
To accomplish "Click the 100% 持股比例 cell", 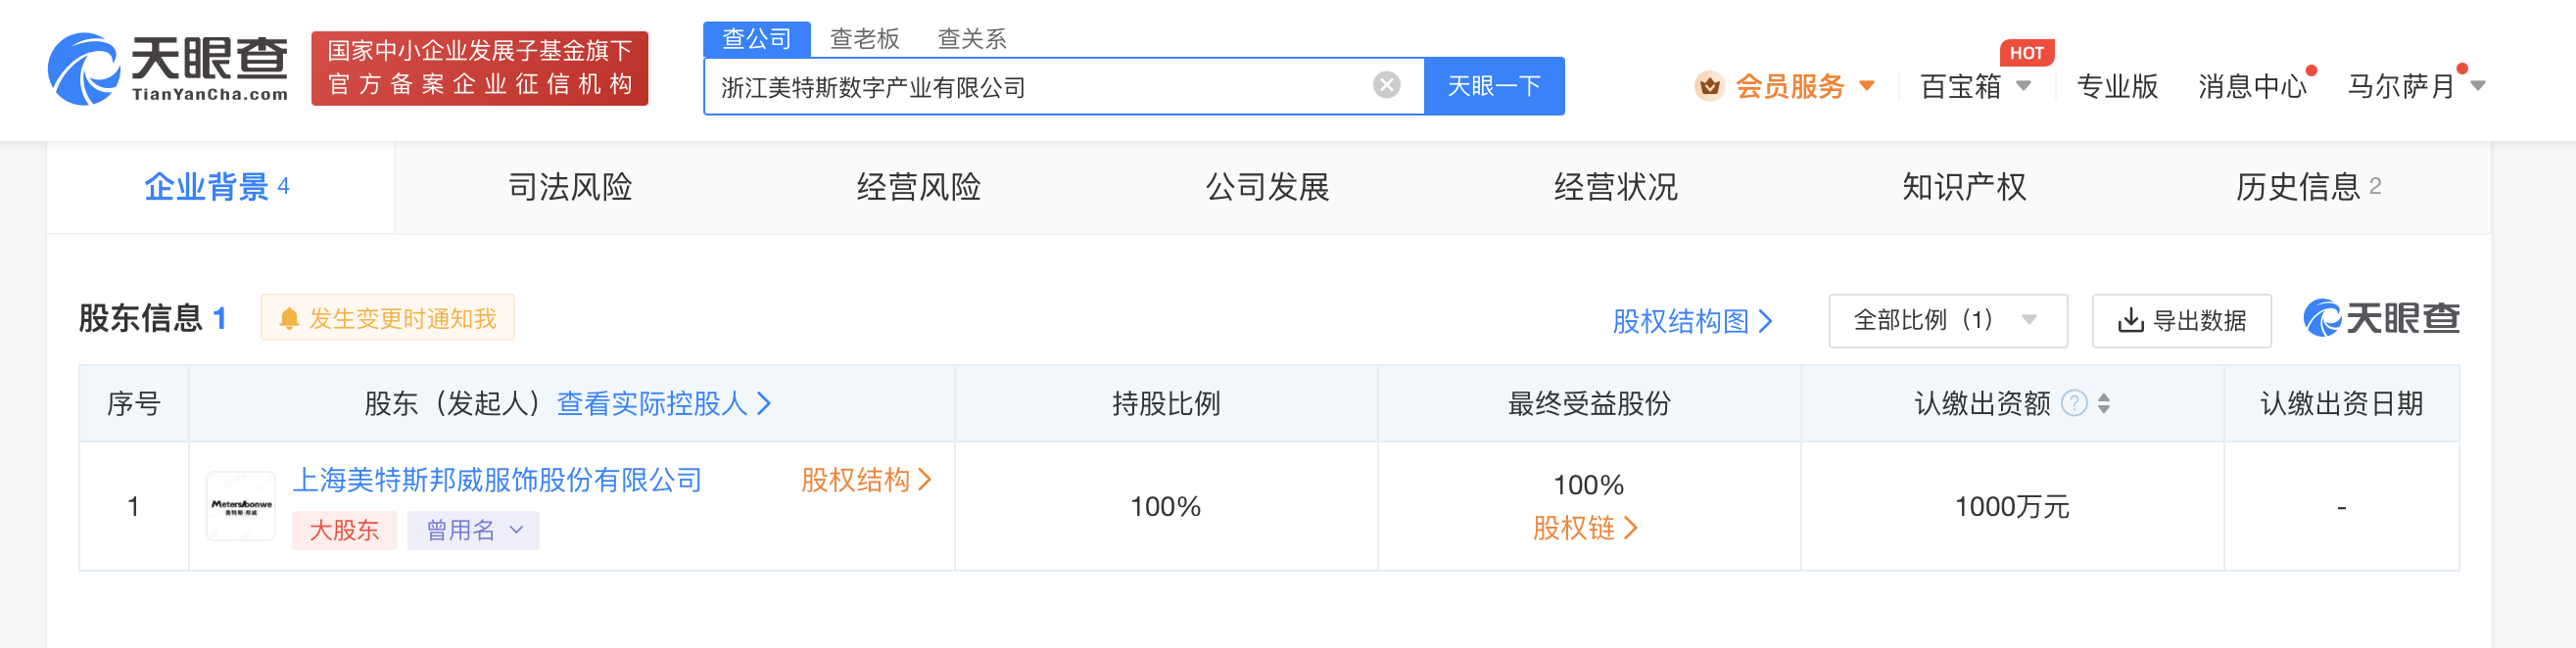I will click(1166, 507).
